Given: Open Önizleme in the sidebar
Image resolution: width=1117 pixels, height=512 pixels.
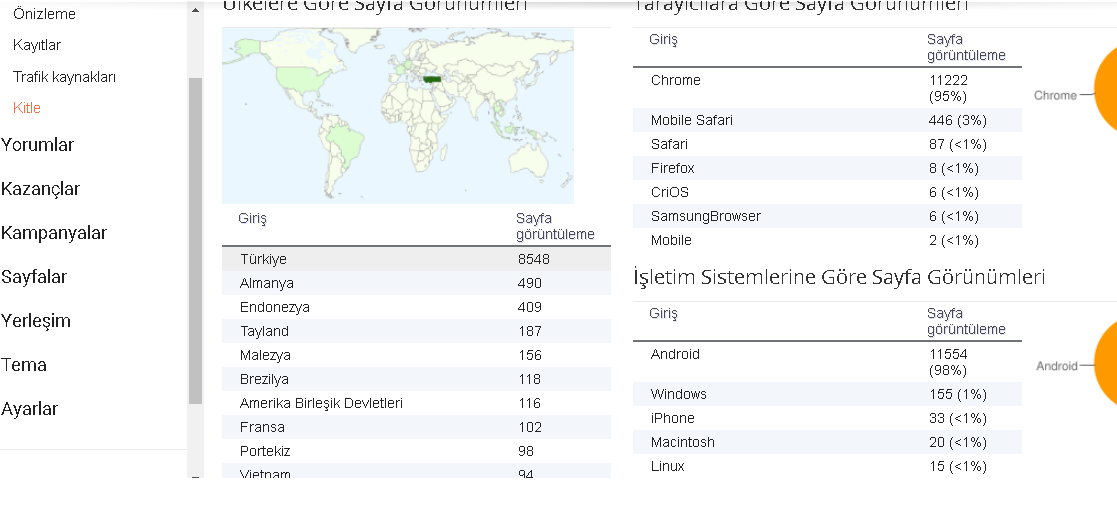Looking at the screenshot, I should pyautogui.click(x=44, y=14).
